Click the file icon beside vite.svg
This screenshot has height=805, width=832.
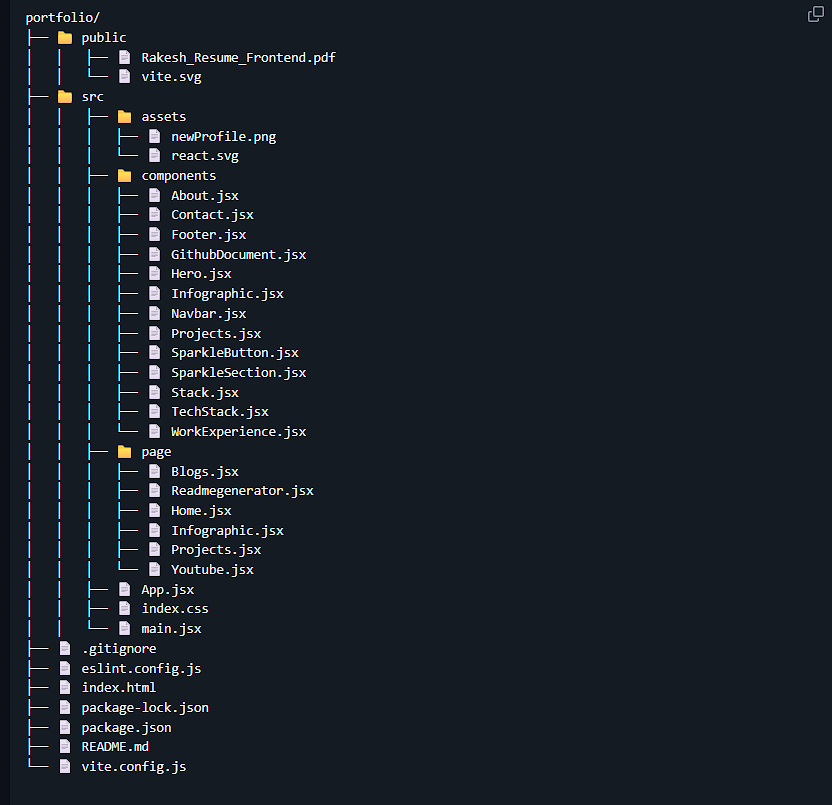click(x=123, y=76)
